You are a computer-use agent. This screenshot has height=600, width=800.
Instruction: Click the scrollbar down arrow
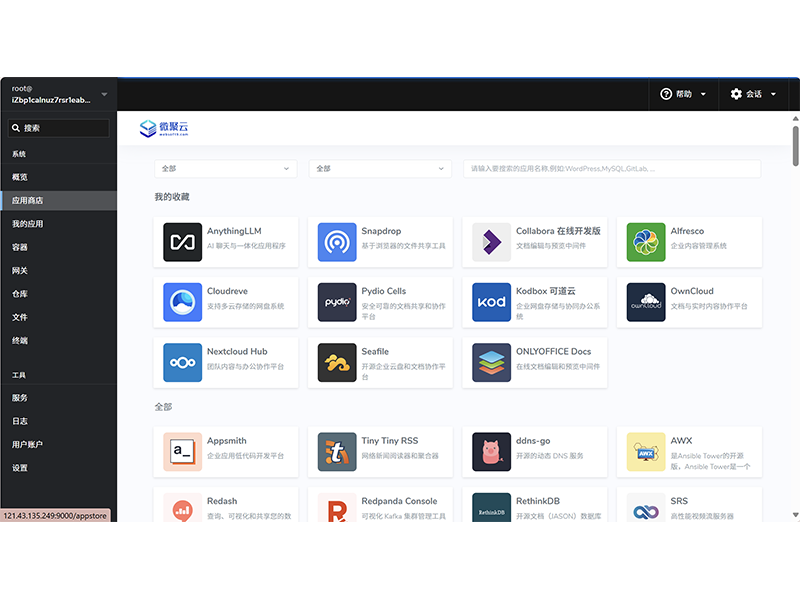795,515
